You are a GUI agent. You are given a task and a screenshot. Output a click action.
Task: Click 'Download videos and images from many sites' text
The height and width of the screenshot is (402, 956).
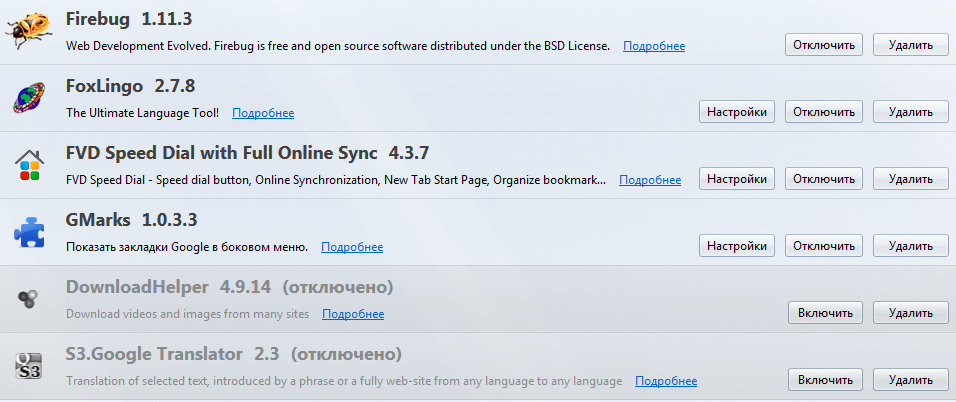(x=187, y=314)
